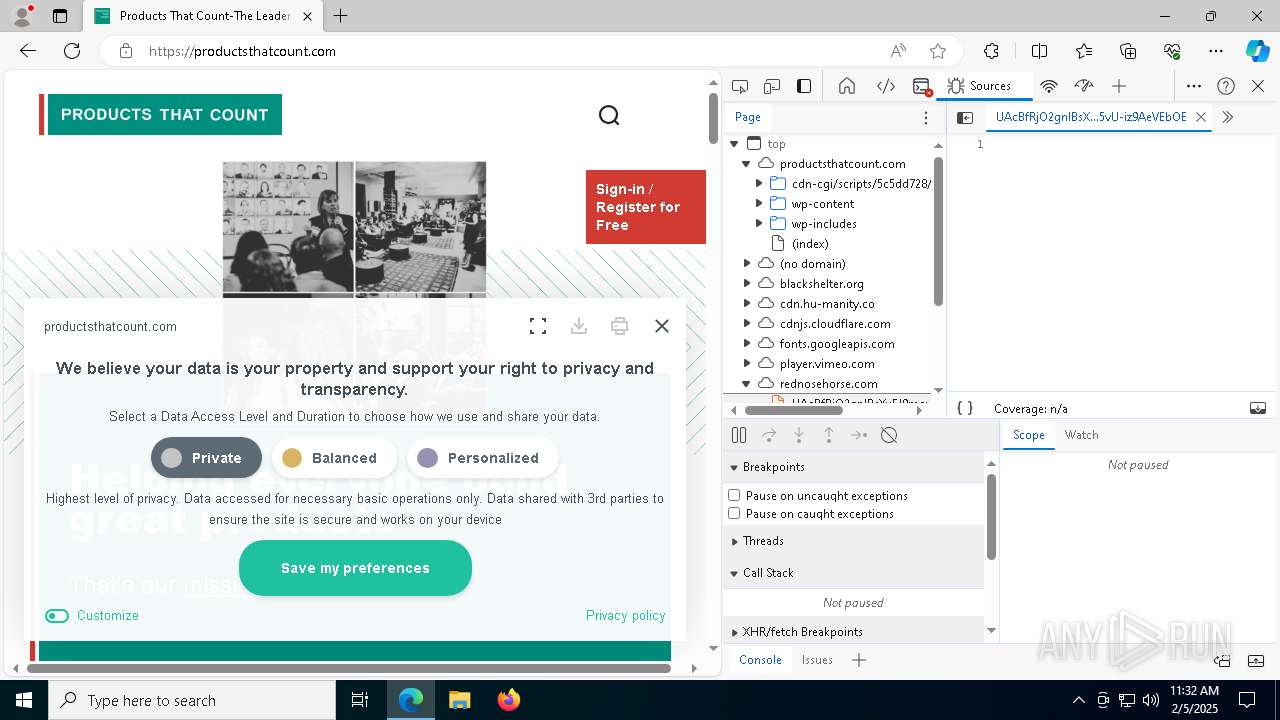Close the UAcBfRjO2gnIBsX file tab
Viewport: 1280px width, 720px height.
1201,117
